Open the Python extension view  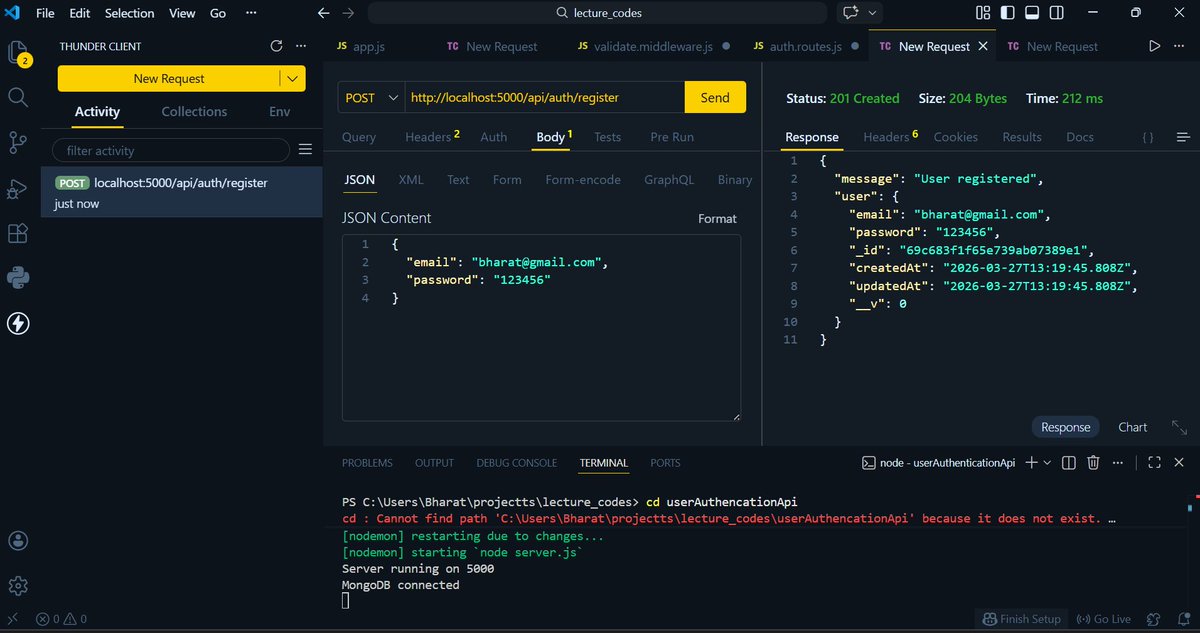(x=17, y=278)
